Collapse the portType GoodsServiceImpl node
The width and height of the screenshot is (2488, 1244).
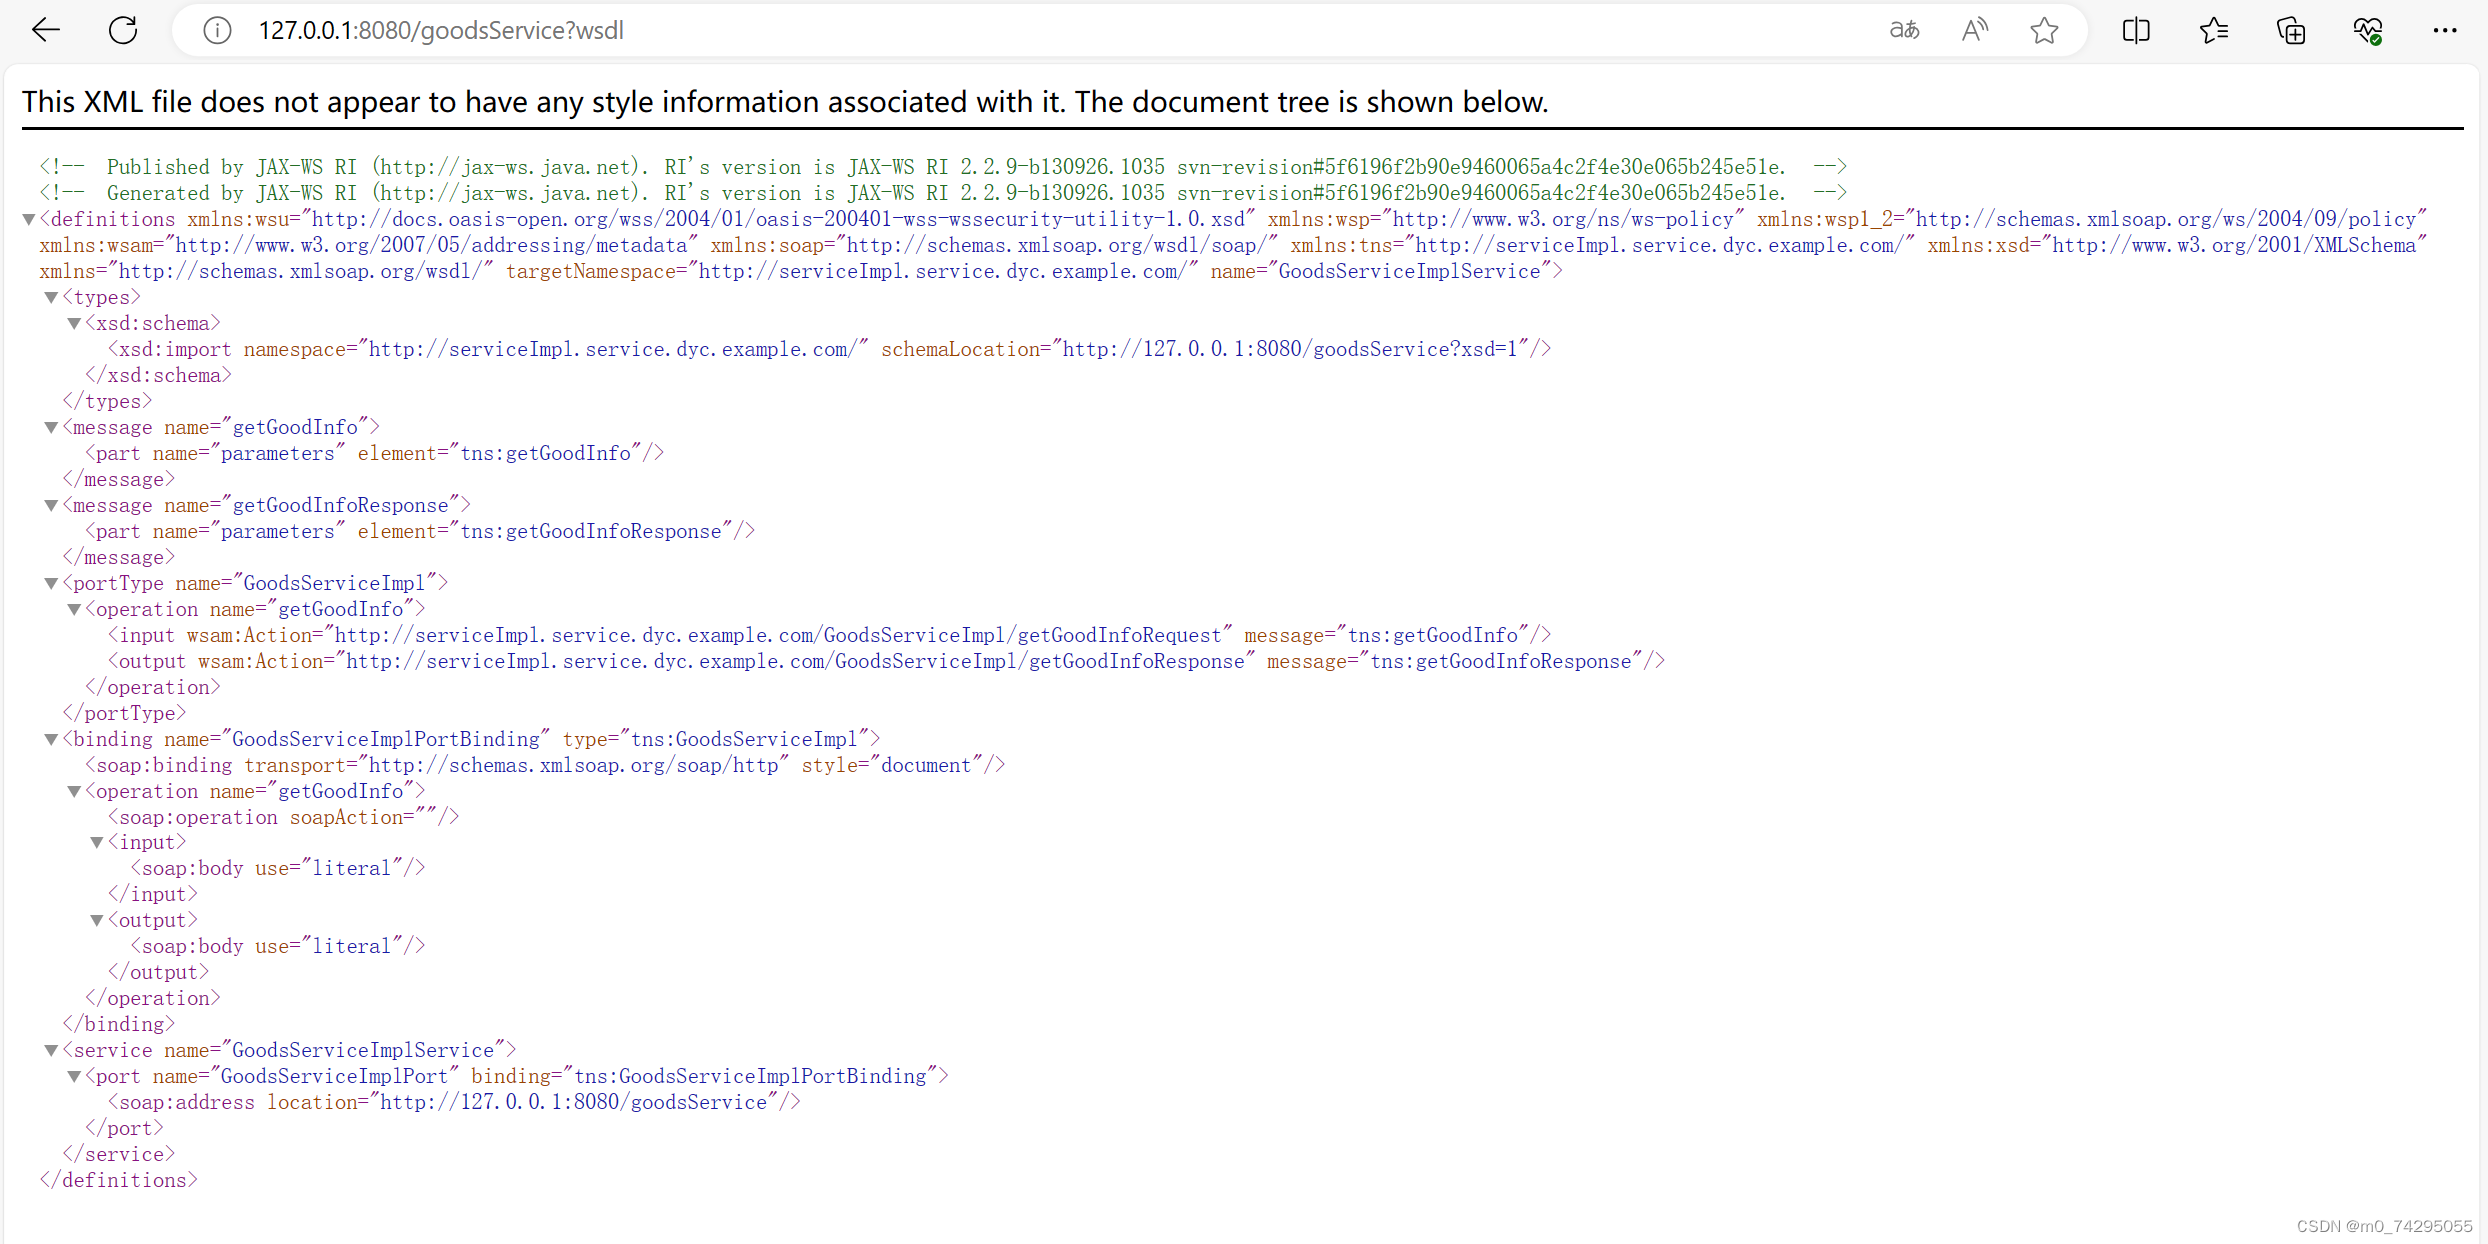(50, 583)
